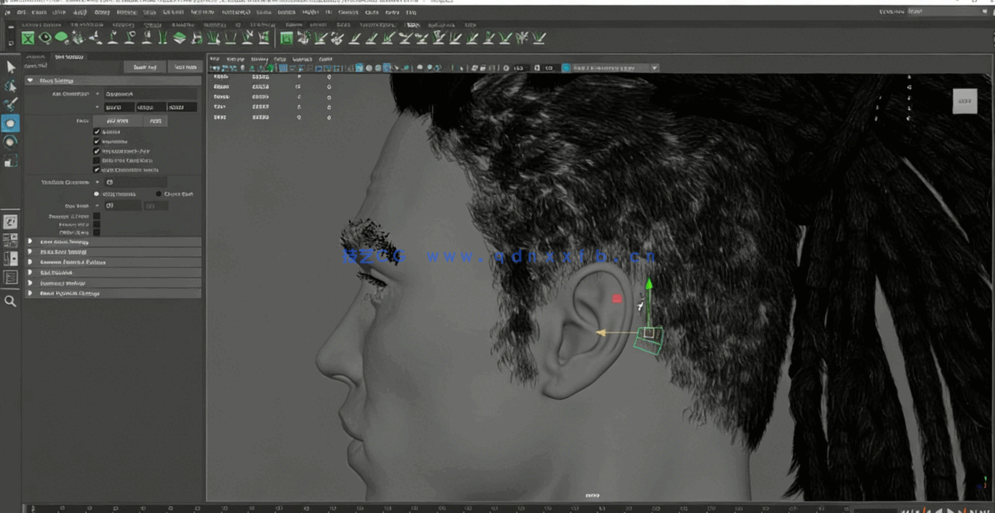
Task: Click the magnifier search icon
Action: point(10,301)
